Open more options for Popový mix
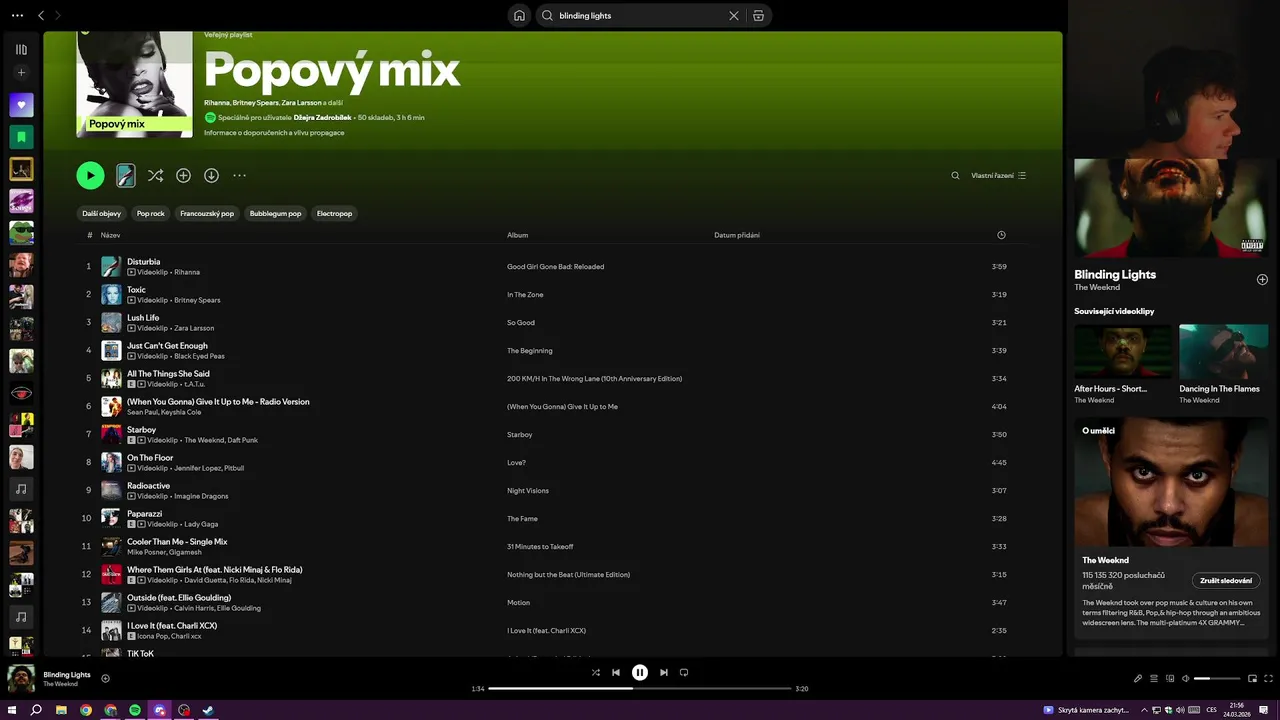Screen dimensions: 1280x720 tap(239, 176)
